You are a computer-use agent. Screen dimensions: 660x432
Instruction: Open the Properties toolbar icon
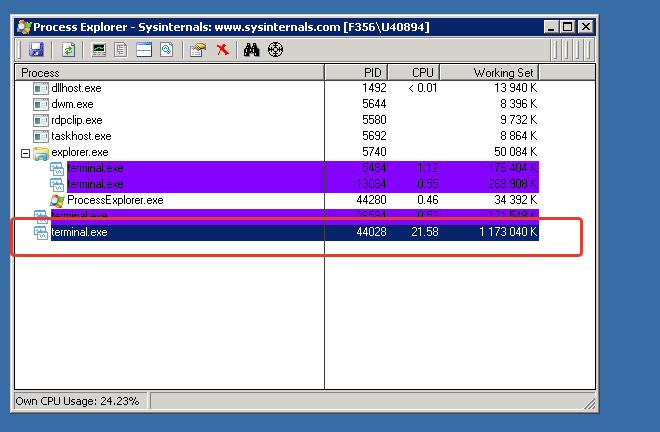[197, 50]
